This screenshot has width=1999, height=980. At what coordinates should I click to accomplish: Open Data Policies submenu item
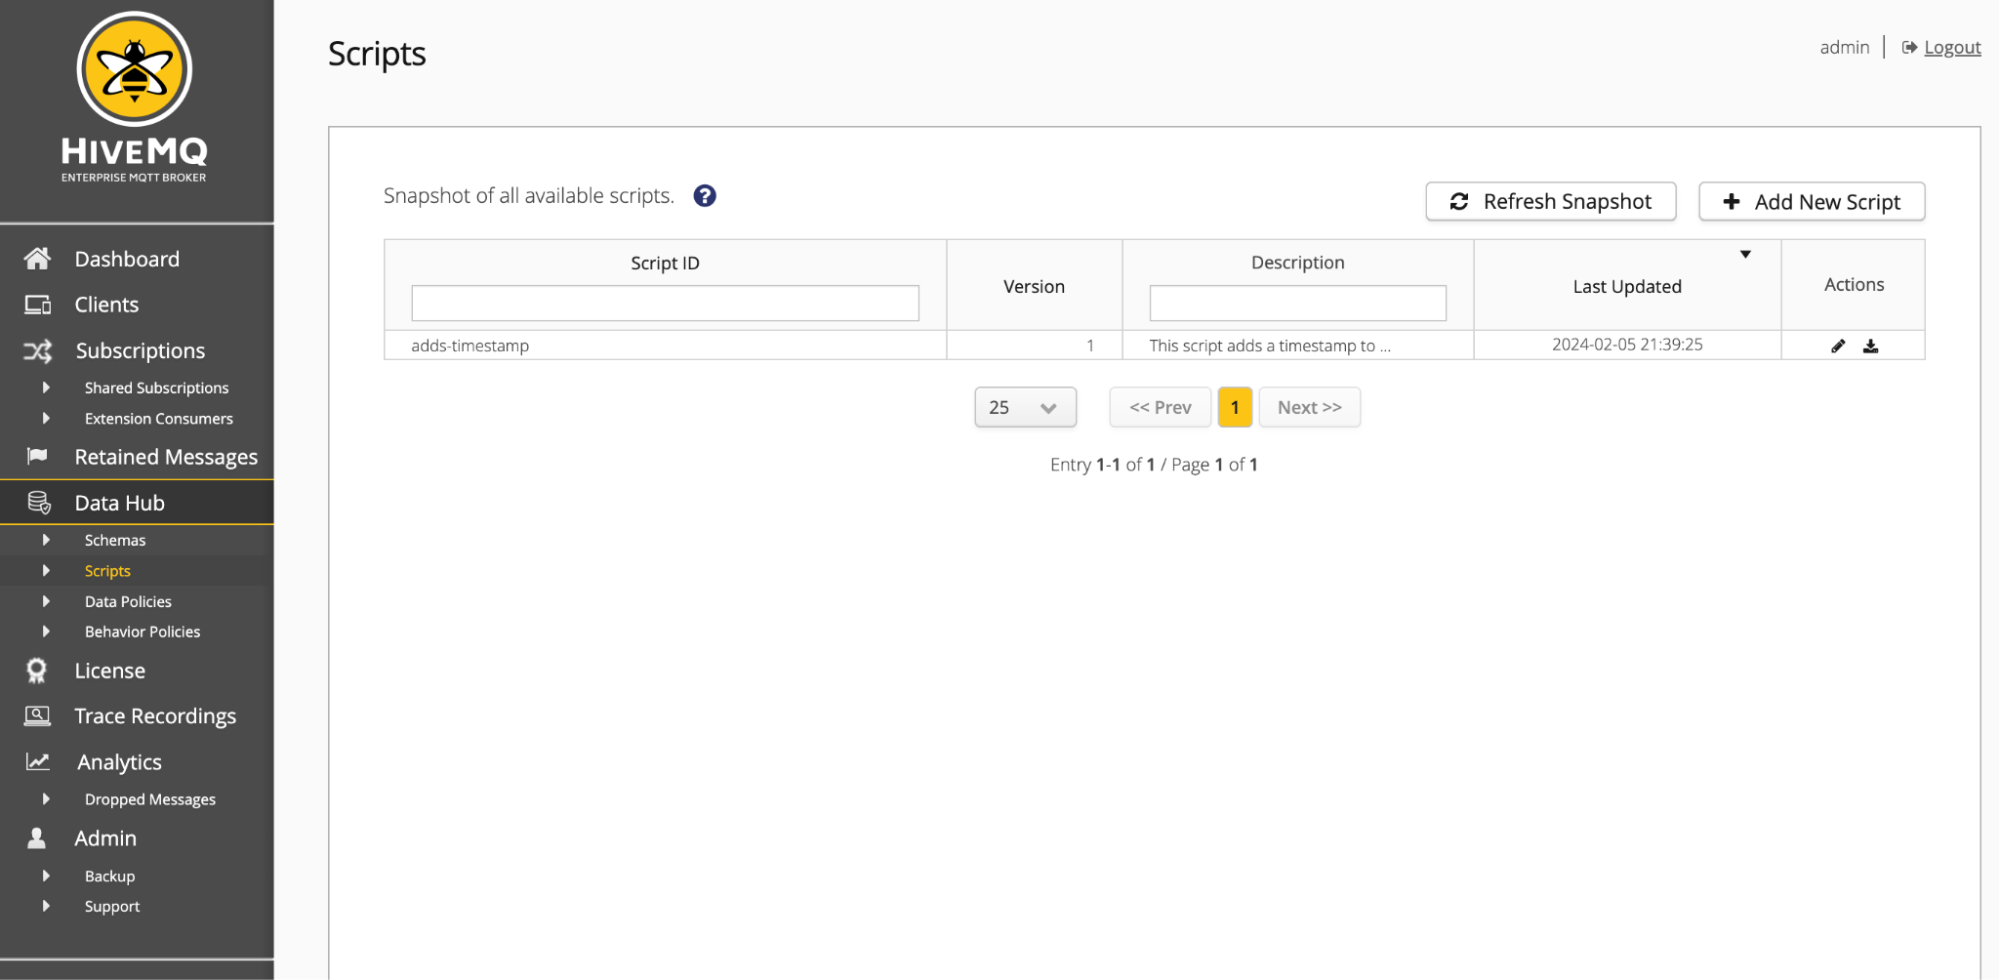point(128,602)
